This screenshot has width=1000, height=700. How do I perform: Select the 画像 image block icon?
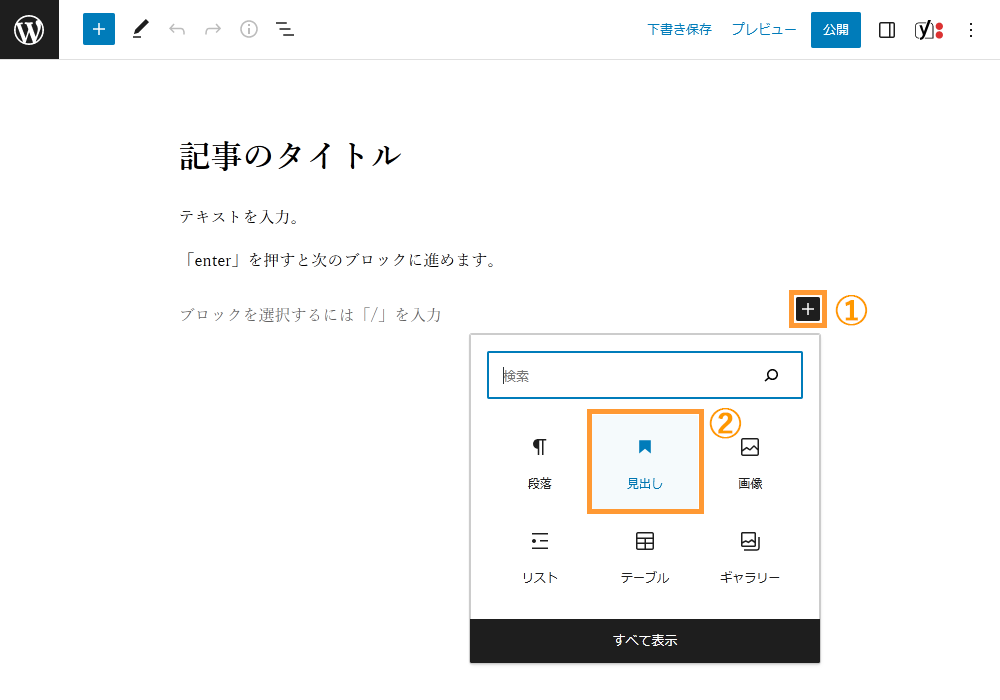[750, 460]
